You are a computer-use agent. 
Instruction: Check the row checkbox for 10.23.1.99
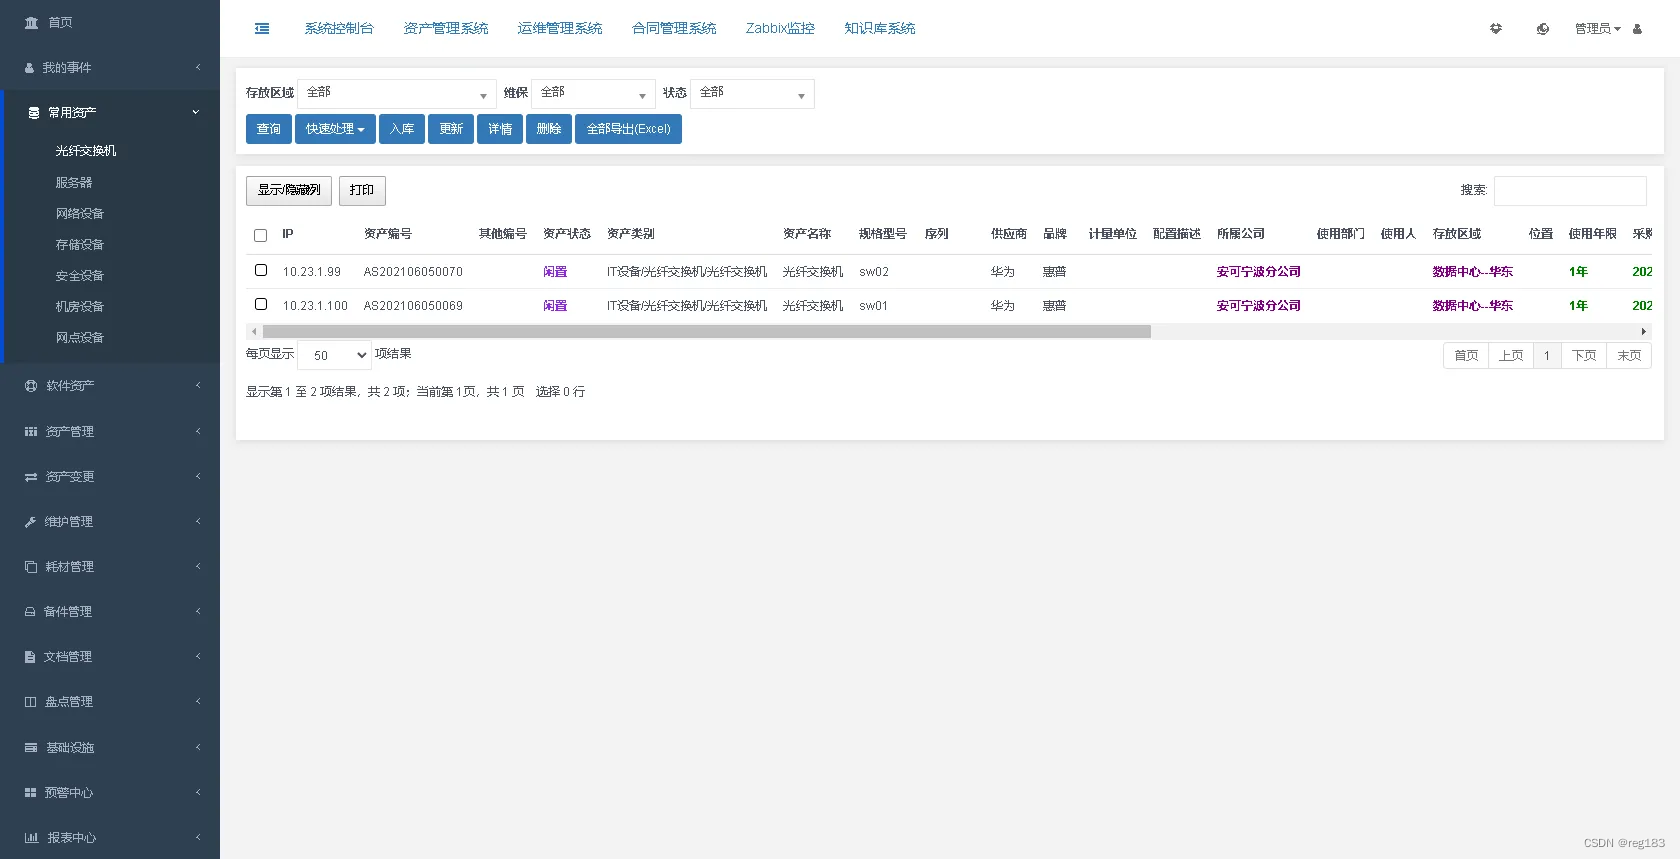tap(261, 270)
